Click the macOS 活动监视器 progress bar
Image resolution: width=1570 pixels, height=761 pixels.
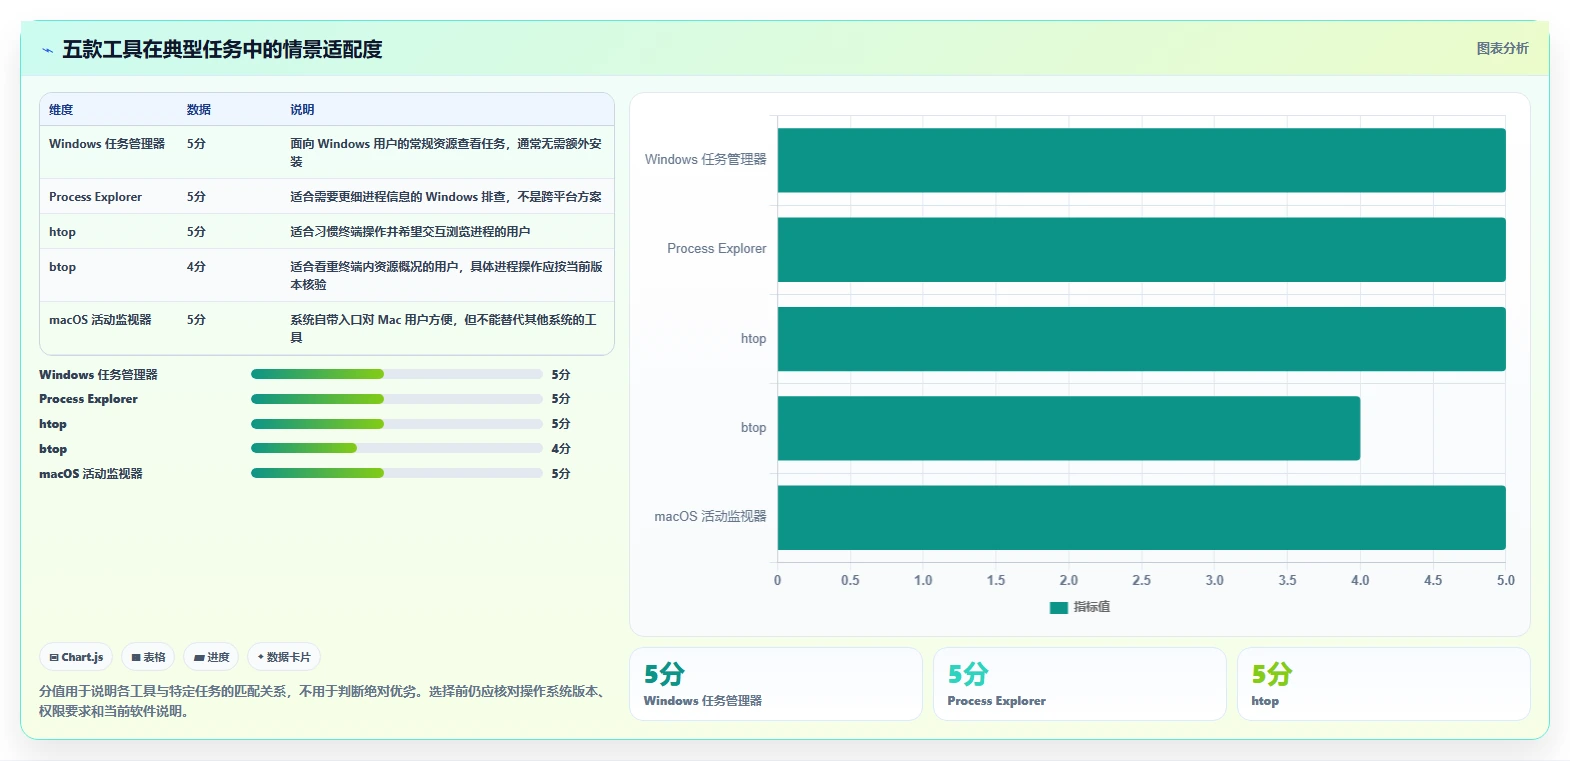point(397,473)
